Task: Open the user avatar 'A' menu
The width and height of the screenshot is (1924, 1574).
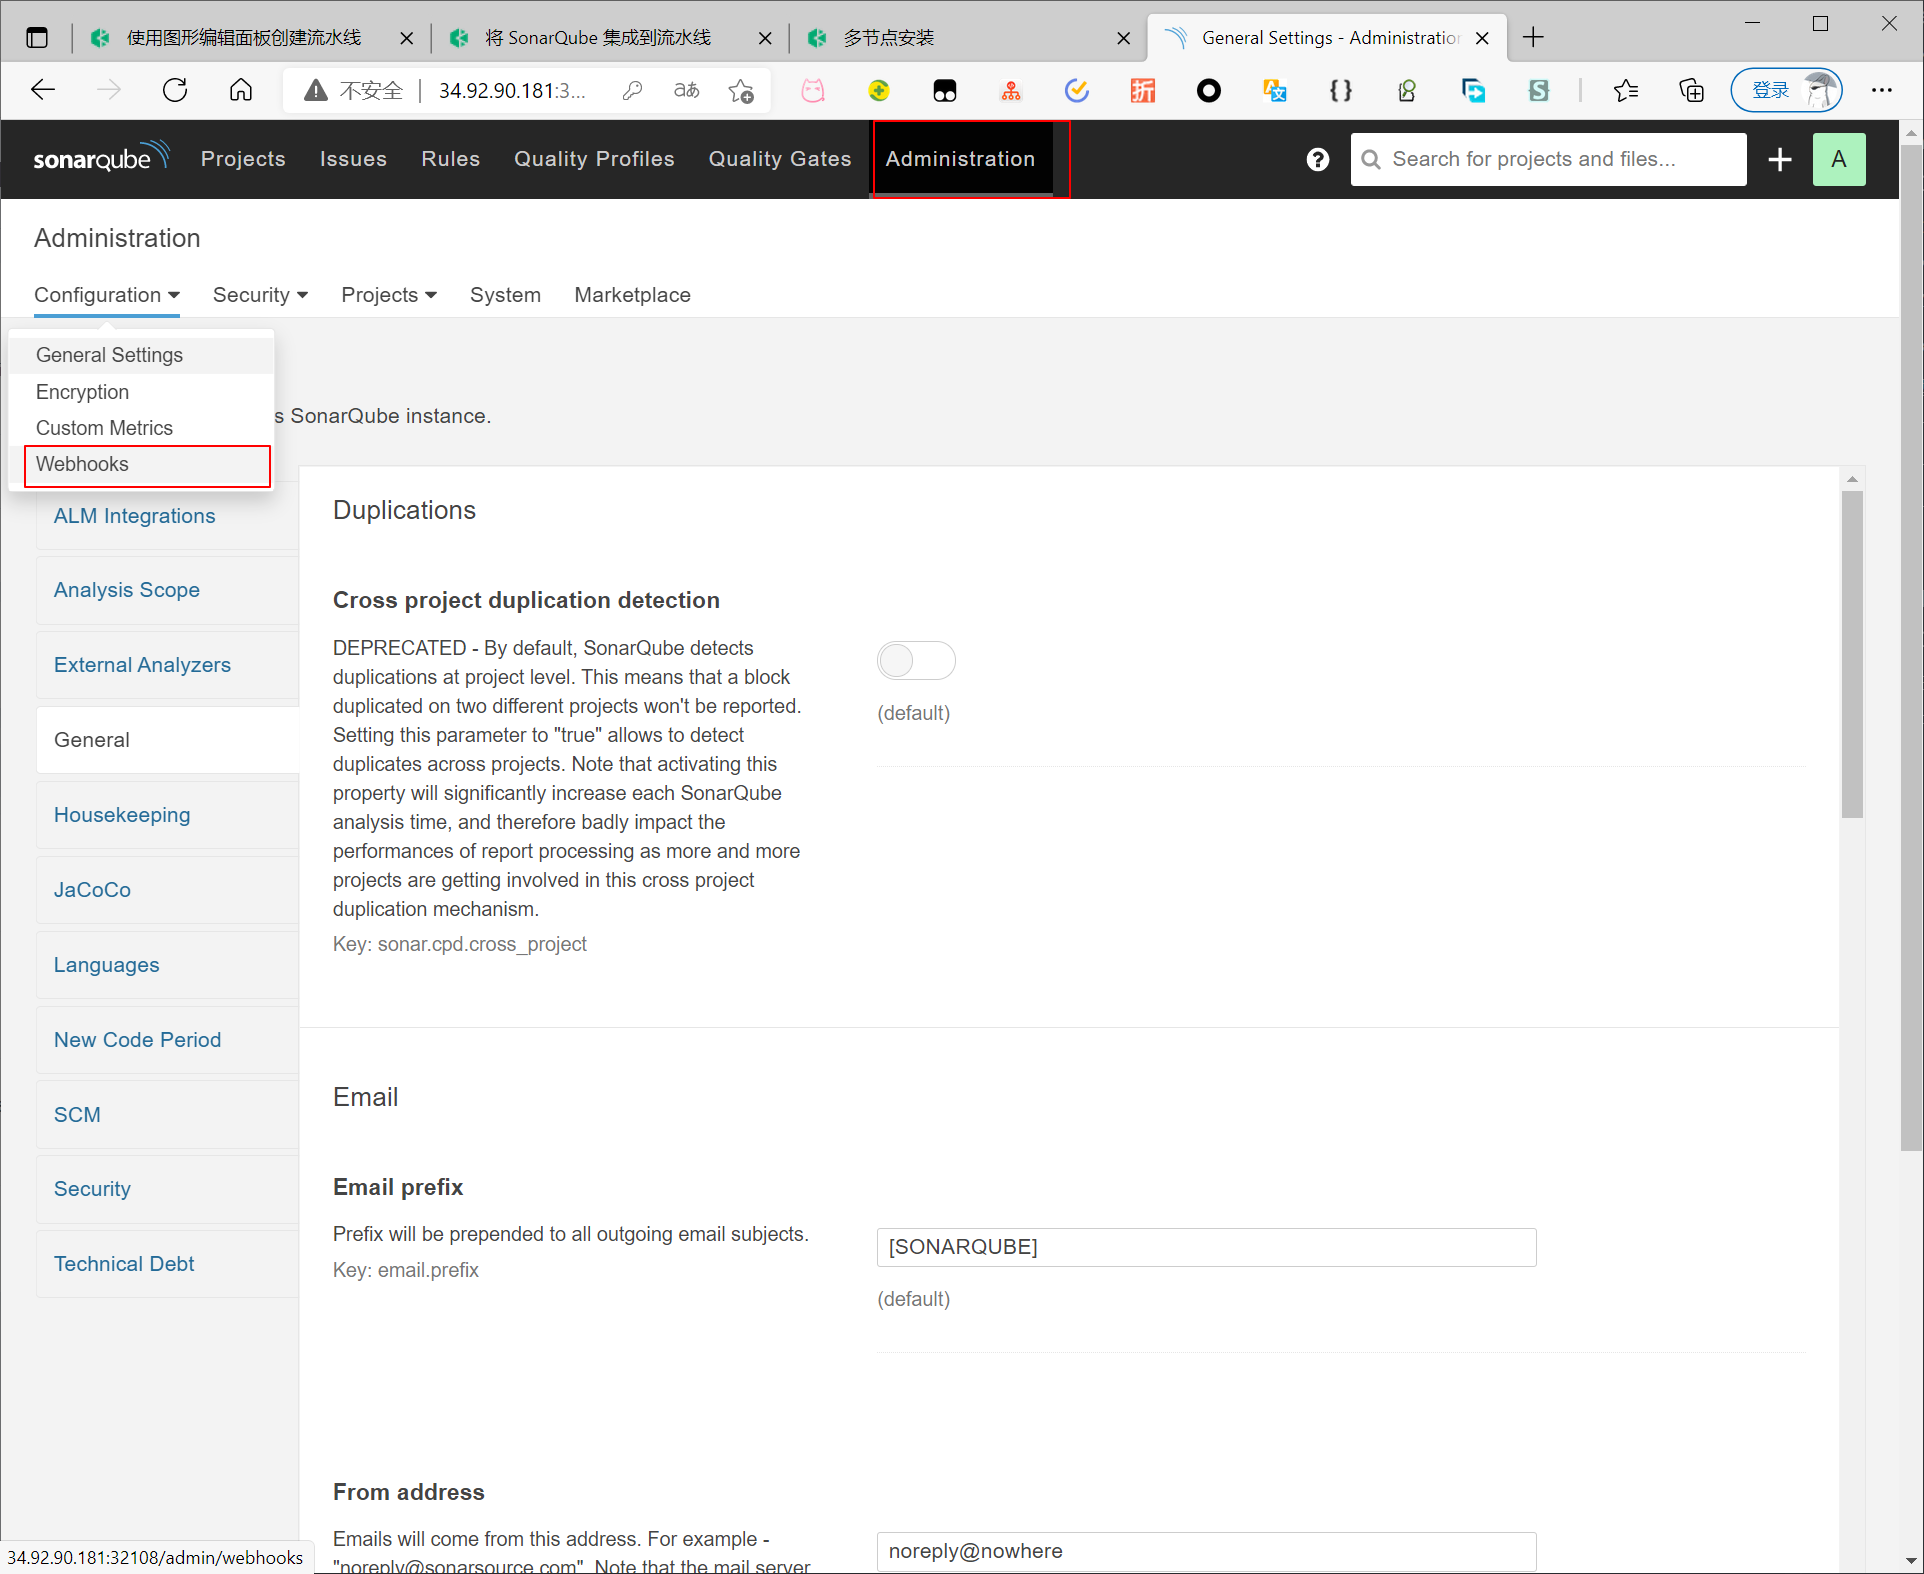Action: pos(1838,159)
